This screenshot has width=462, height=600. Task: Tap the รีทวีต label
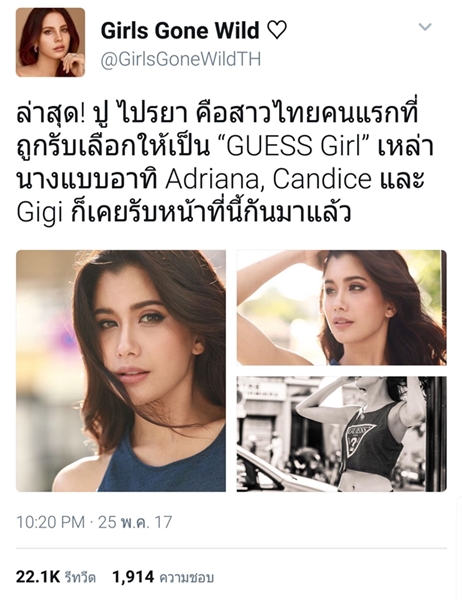coord(80,577)
